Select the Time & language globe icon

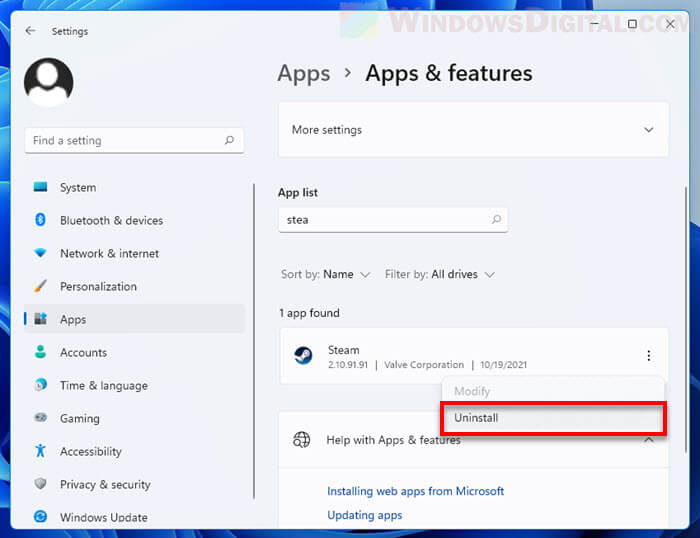[x=40, y=384]
